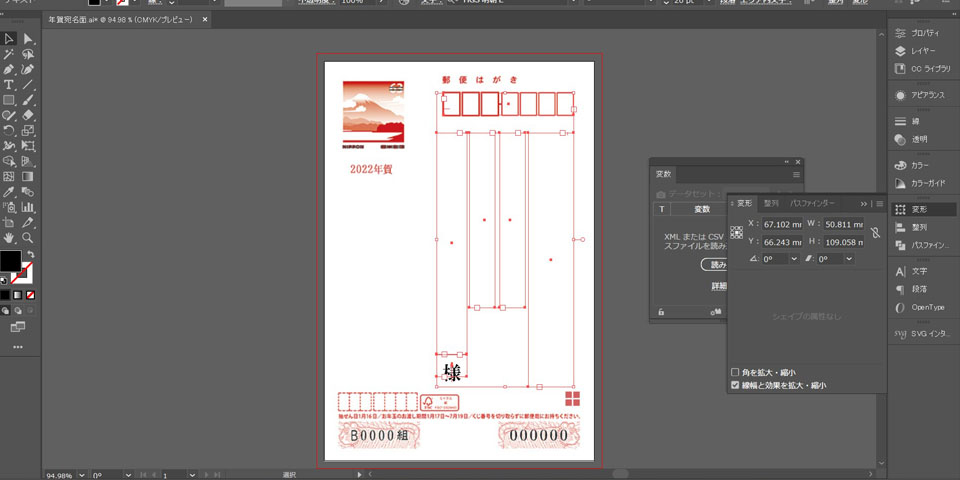Select the Zoom magnifier tool
Image resolution: width=960 pixels, height=480 pixels.
(28, 238)
